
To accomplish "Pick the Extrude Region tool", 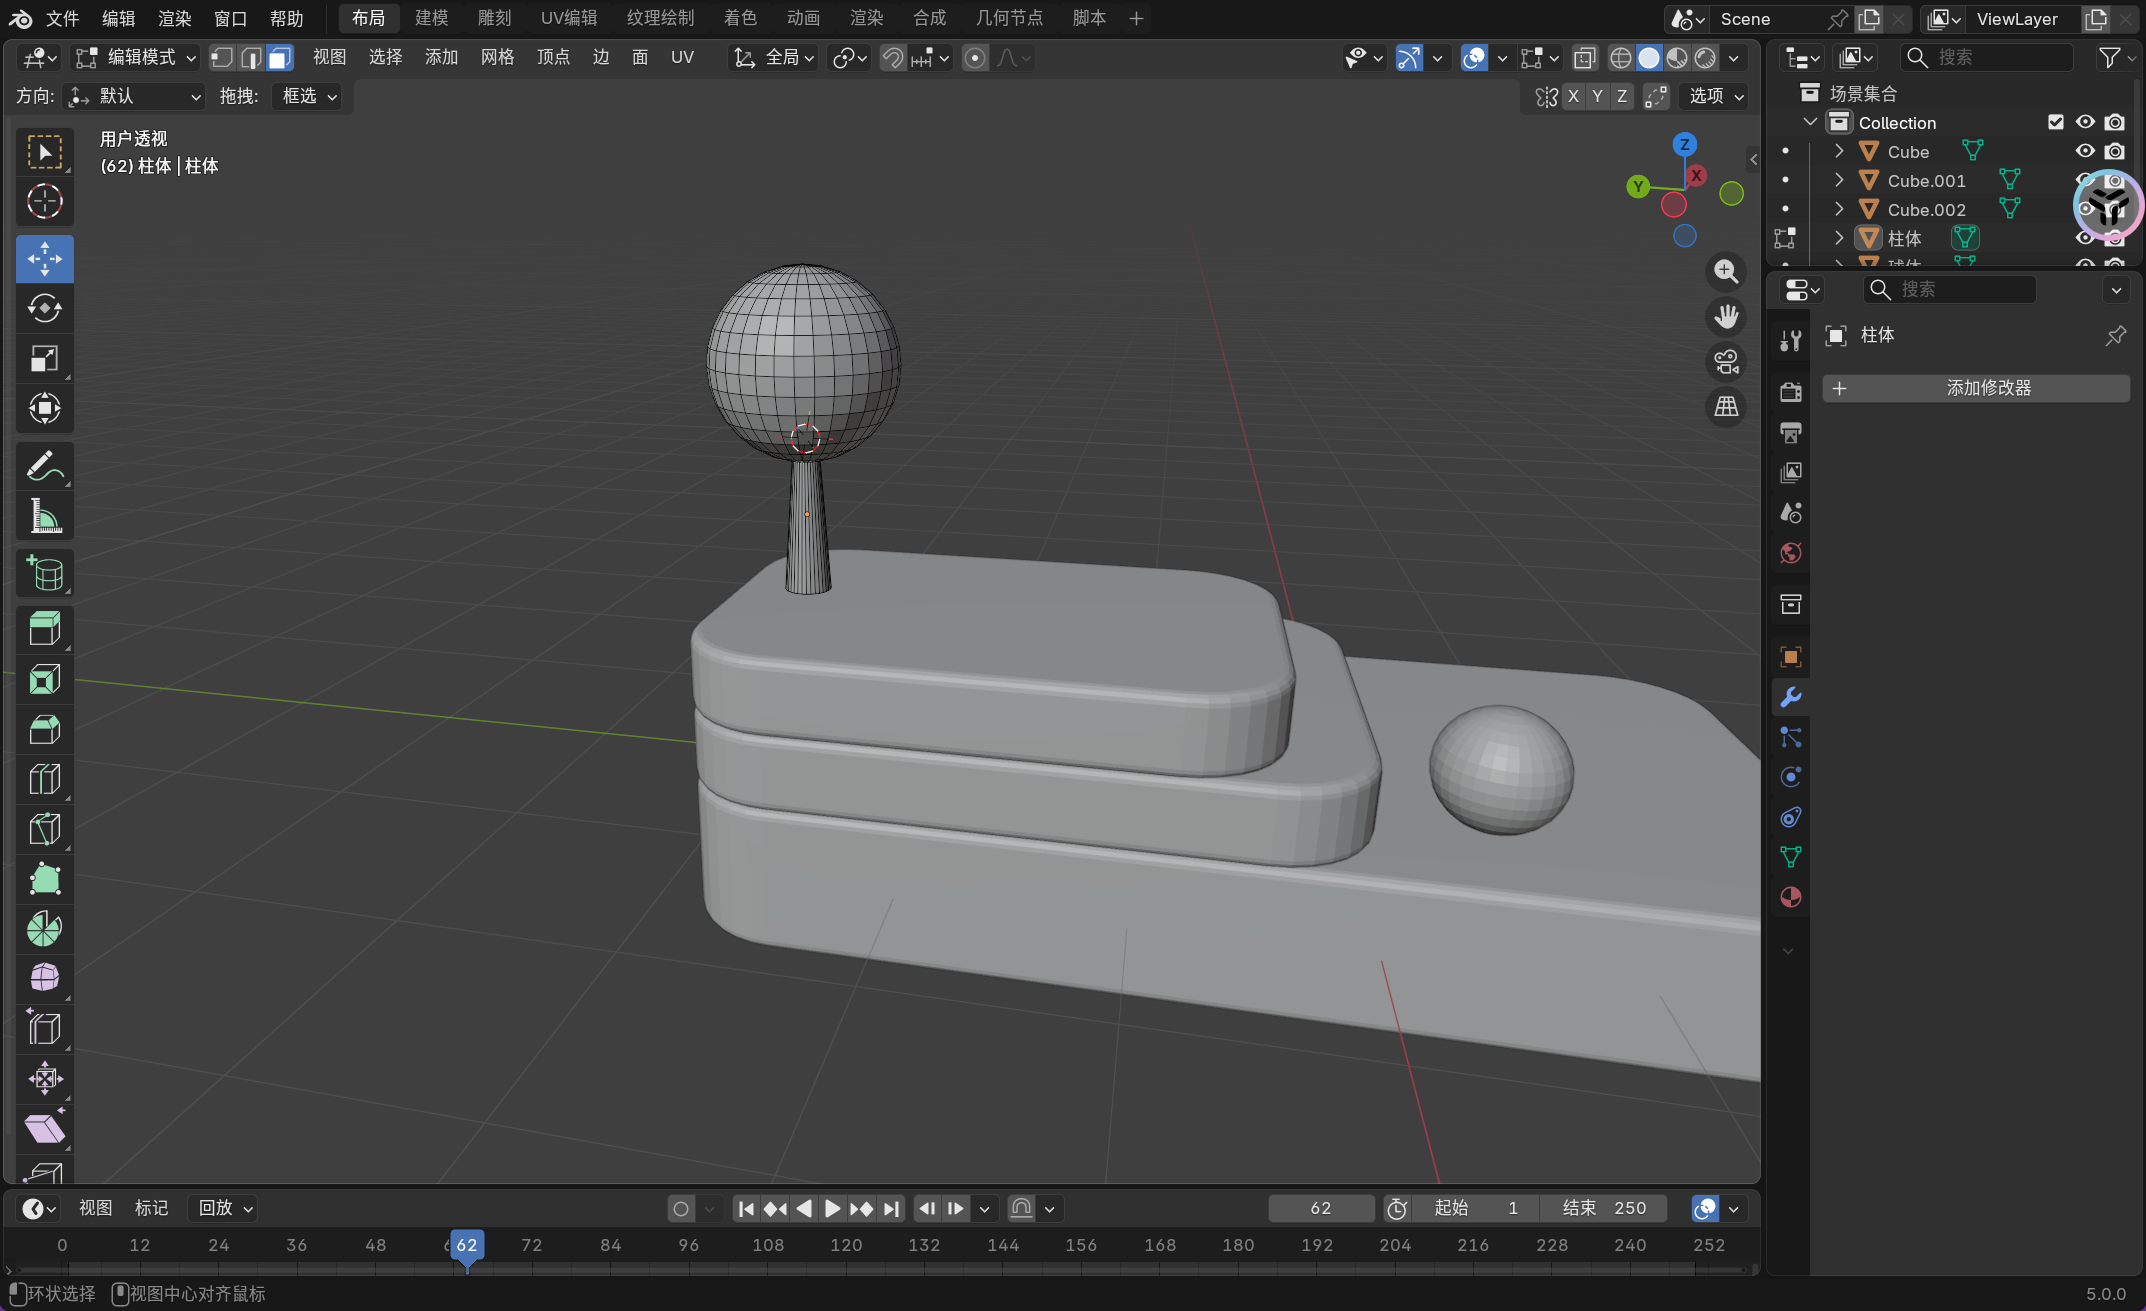I will point(44,630).
